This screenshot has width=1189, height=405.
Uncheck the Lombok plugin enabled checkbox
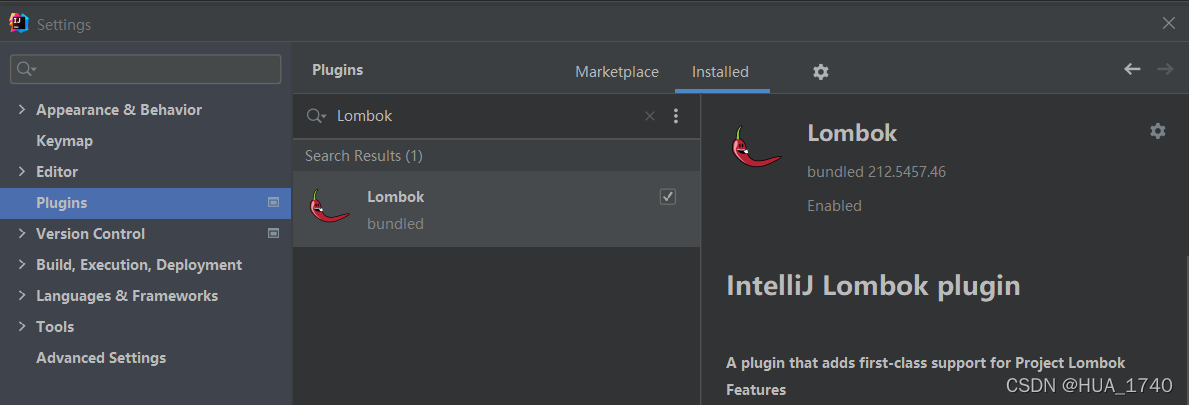668,196
